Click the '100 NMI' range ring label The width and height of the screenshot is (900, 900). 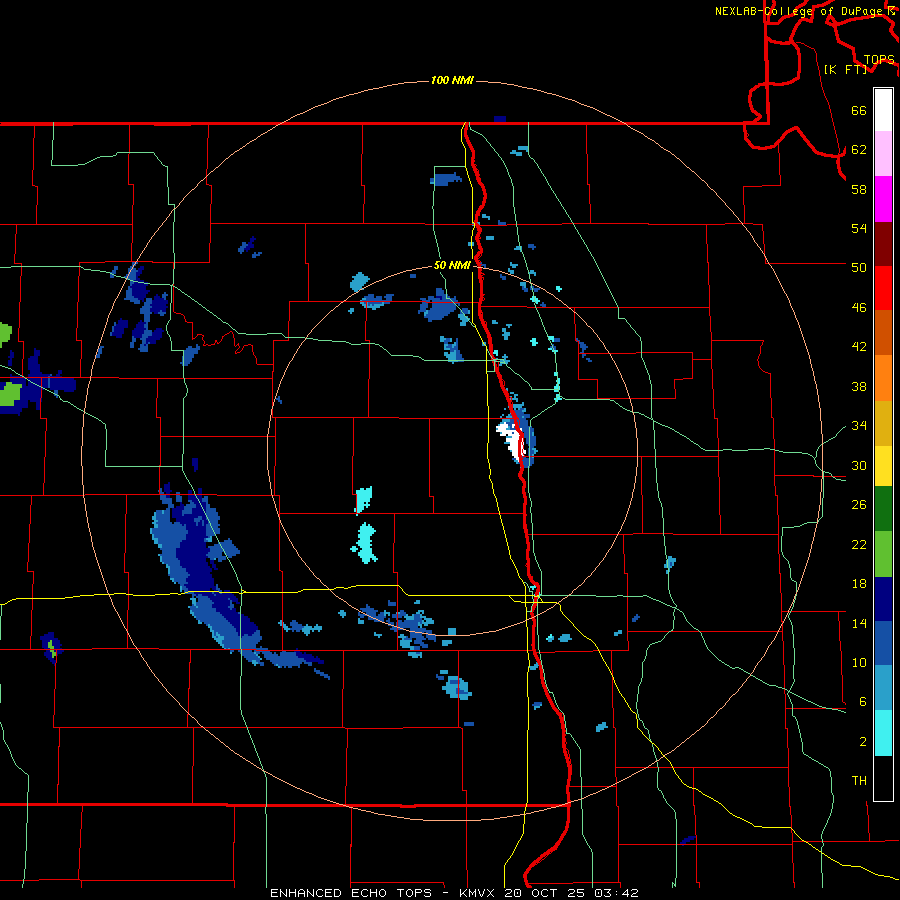point(452,80)
